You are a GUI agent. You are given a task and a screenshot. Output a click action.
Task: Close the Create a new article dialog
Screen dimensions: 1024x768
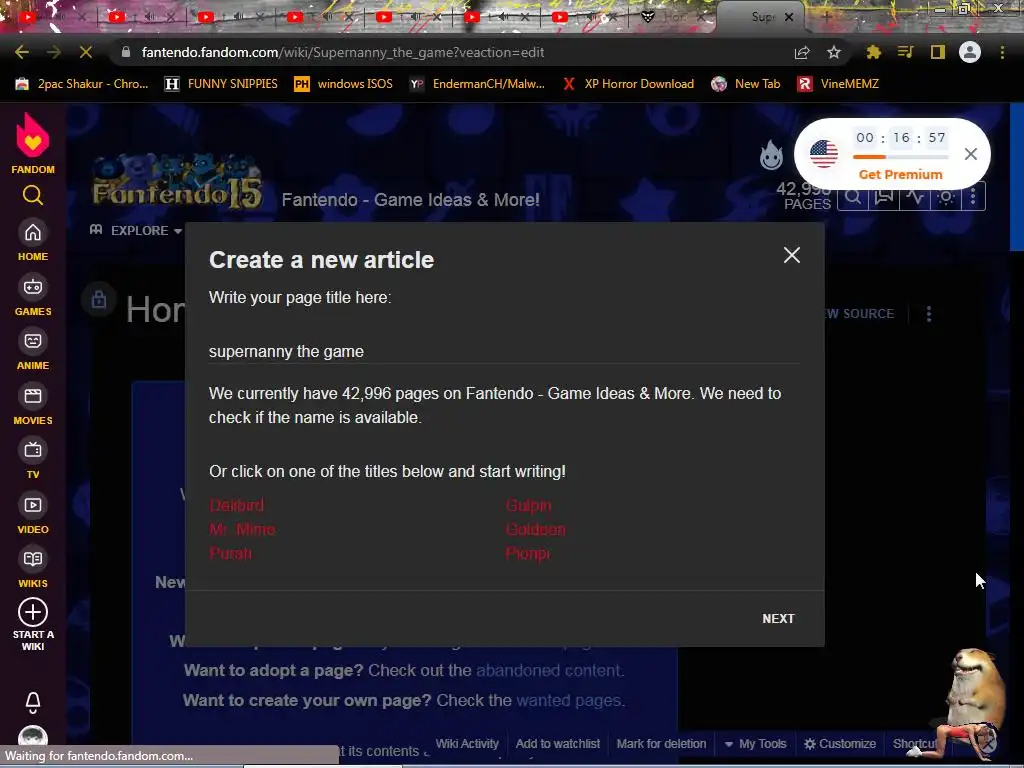pos(792,255)
